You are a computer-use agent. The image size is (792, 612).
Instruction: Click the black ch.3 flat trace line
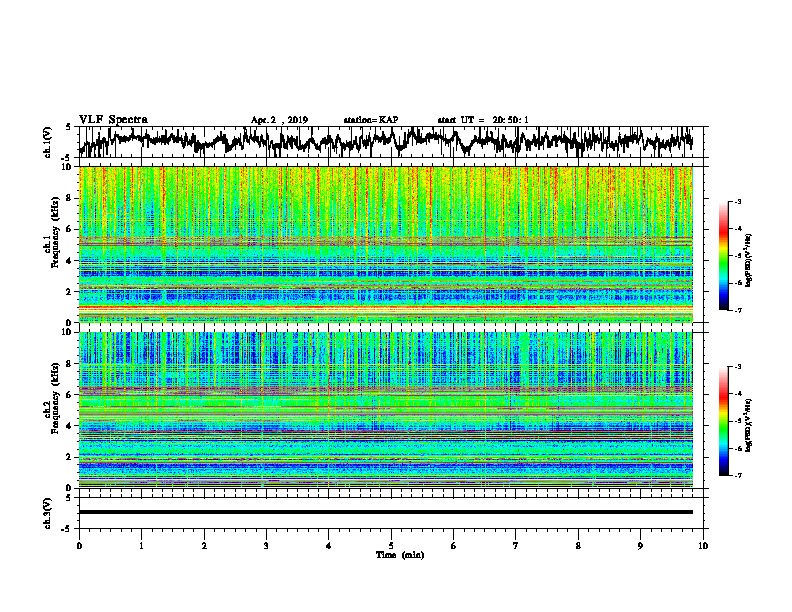[386, 512]
